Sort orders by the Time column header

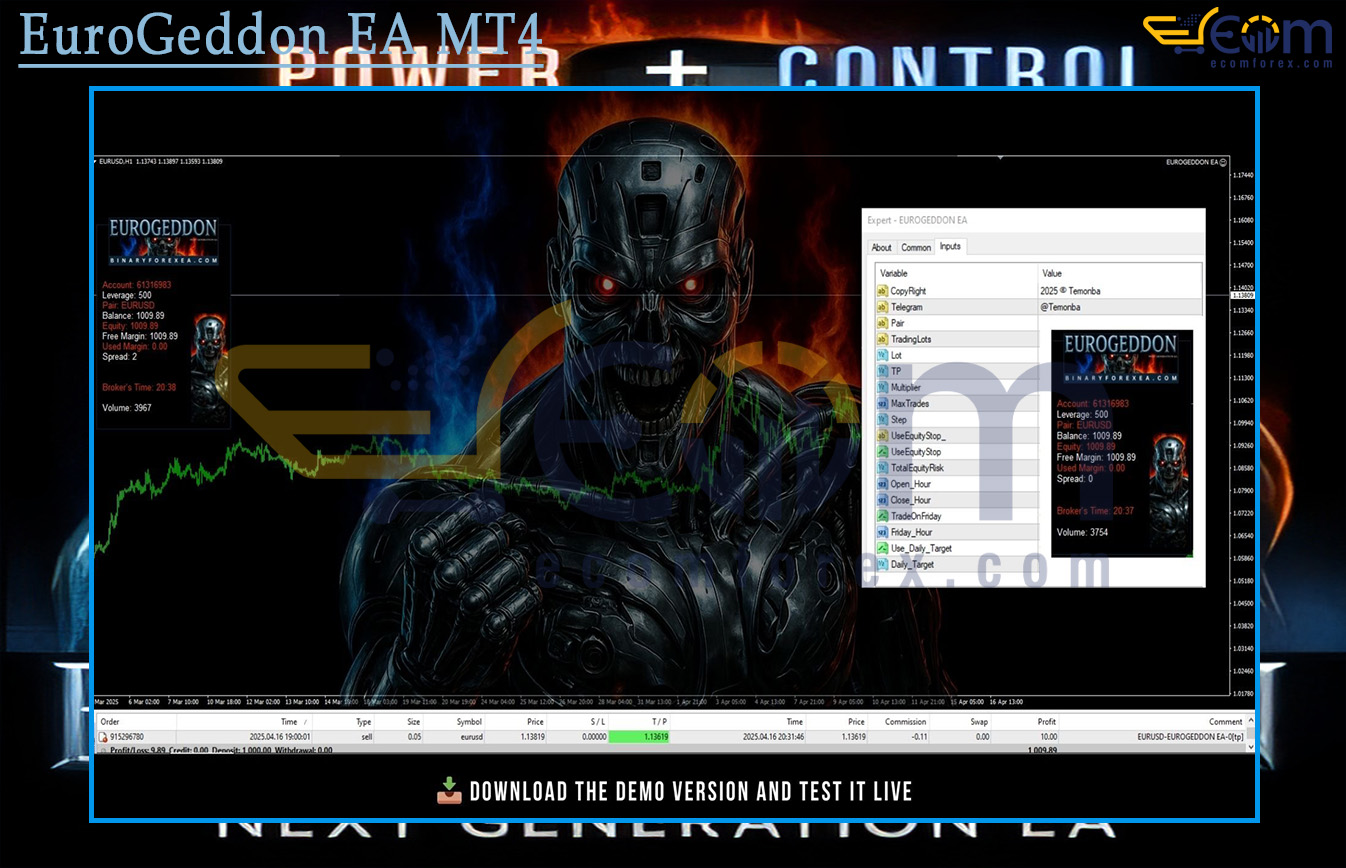tap(289, 721)
